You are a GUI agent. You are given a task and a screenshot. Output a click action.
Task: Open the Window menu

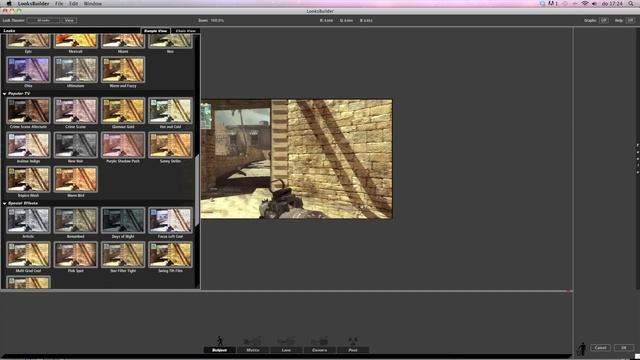(x=93, y=3)
